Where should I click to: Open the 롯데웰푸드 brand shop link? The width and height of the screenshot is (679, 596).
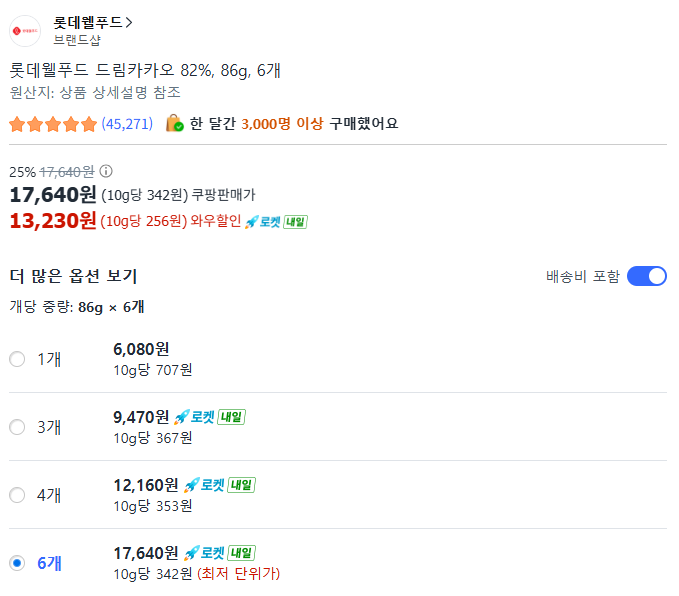88,22
